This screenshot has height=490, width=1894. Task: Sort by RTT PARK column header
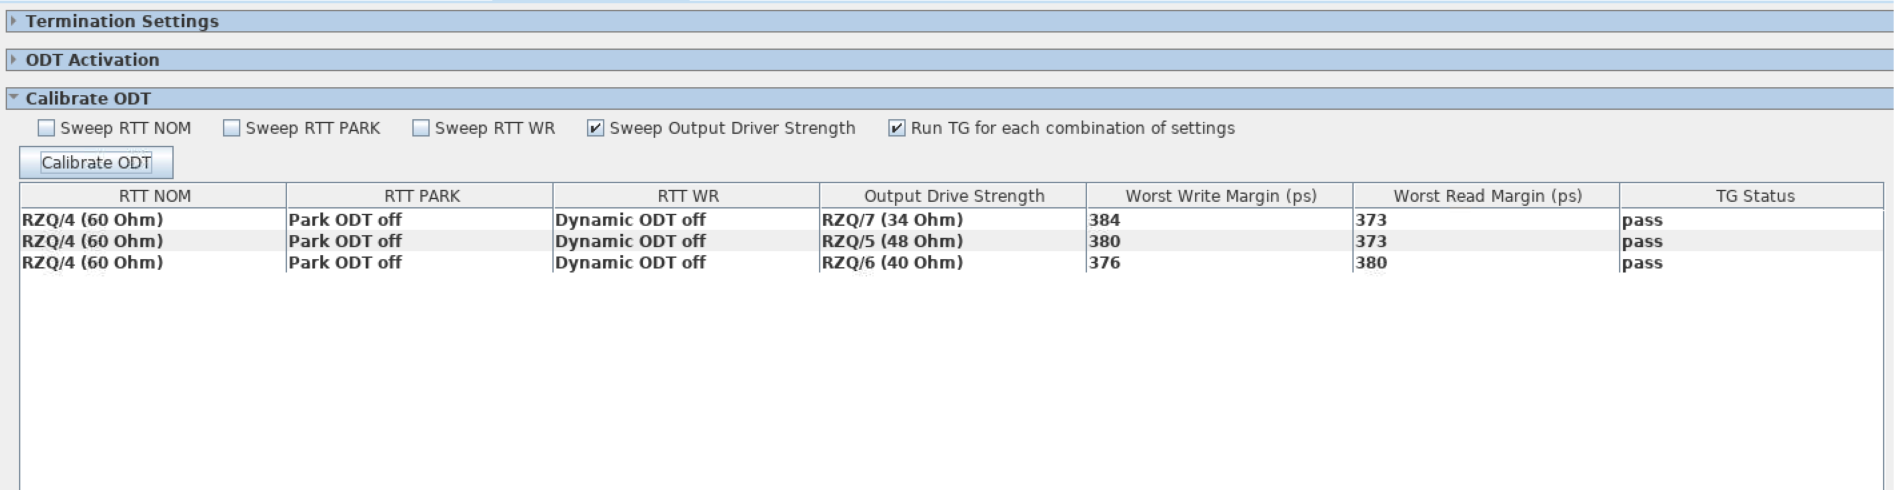(x=421, y=196)
